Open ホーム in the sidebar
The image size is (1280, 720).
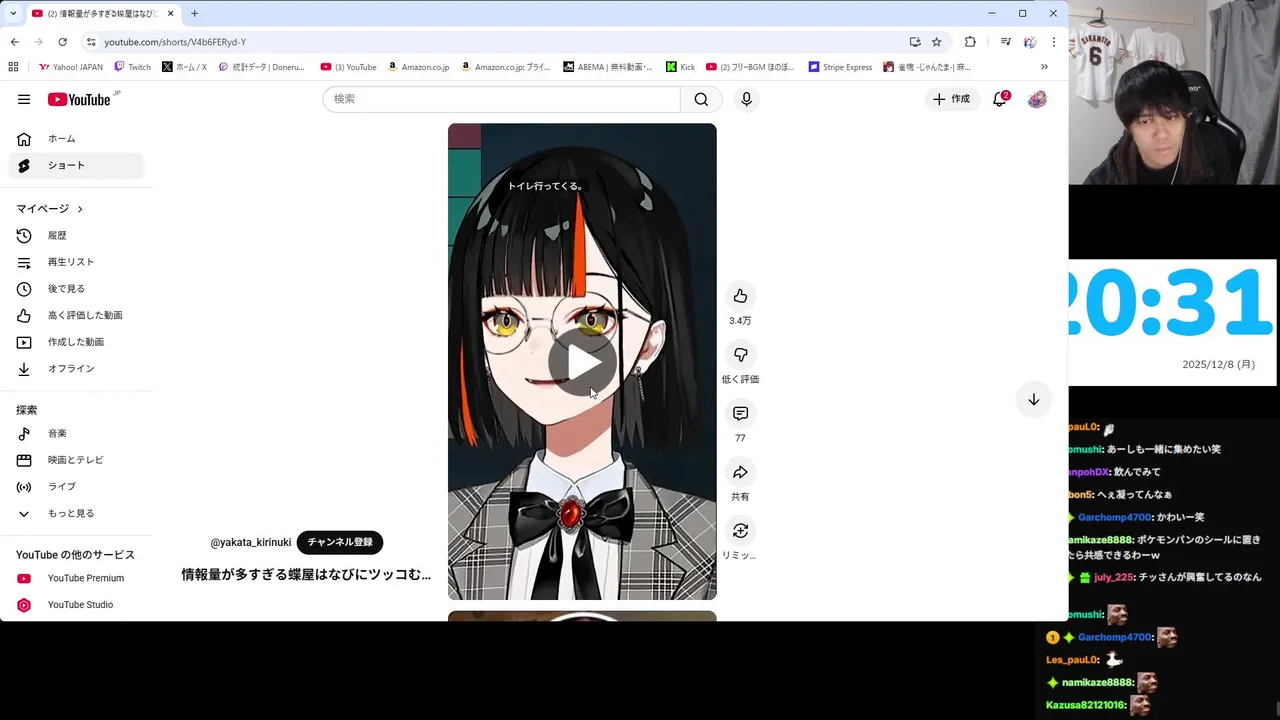76,139
